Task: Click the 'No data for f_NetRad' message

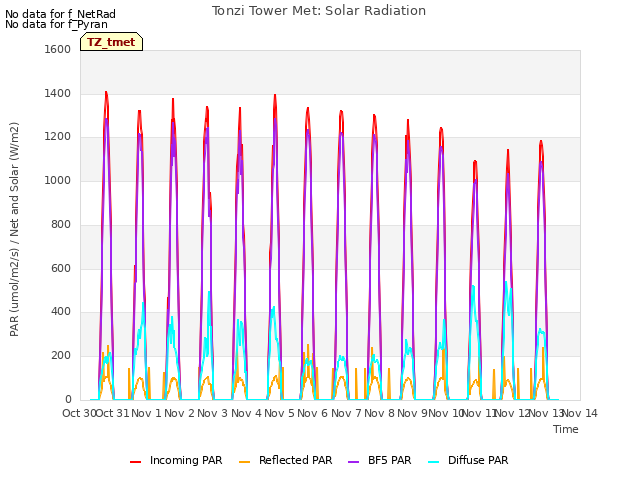Action: click(60, 14)
